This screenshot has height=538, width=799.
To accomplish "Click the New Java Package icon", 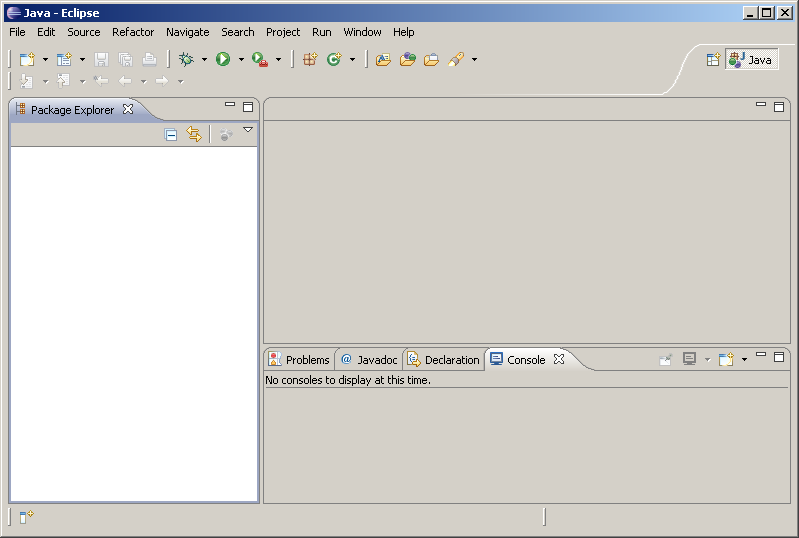I will click(310, 60).
